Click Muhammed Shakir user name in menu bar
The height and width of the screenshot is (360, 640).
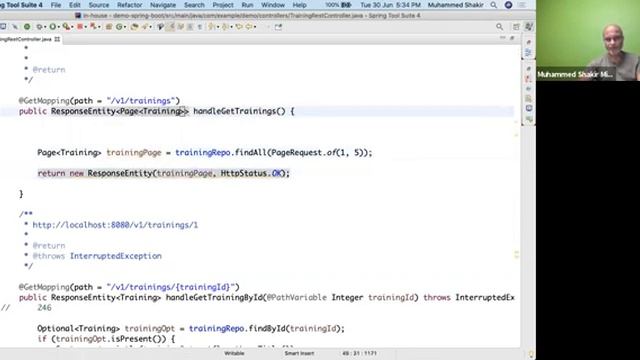click(x=456, y=5)
